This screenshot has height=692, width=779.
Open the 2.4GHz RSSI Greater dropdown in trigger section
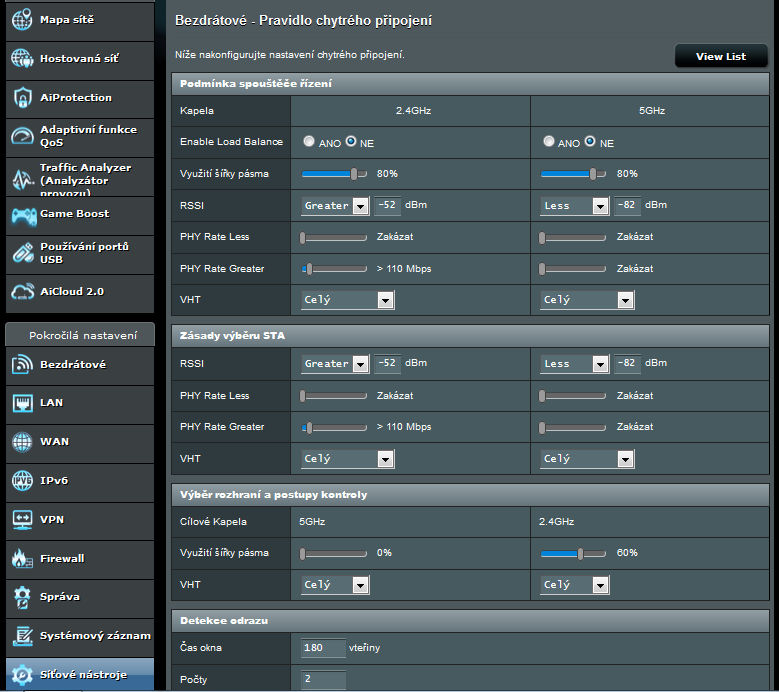pos(335,206)
